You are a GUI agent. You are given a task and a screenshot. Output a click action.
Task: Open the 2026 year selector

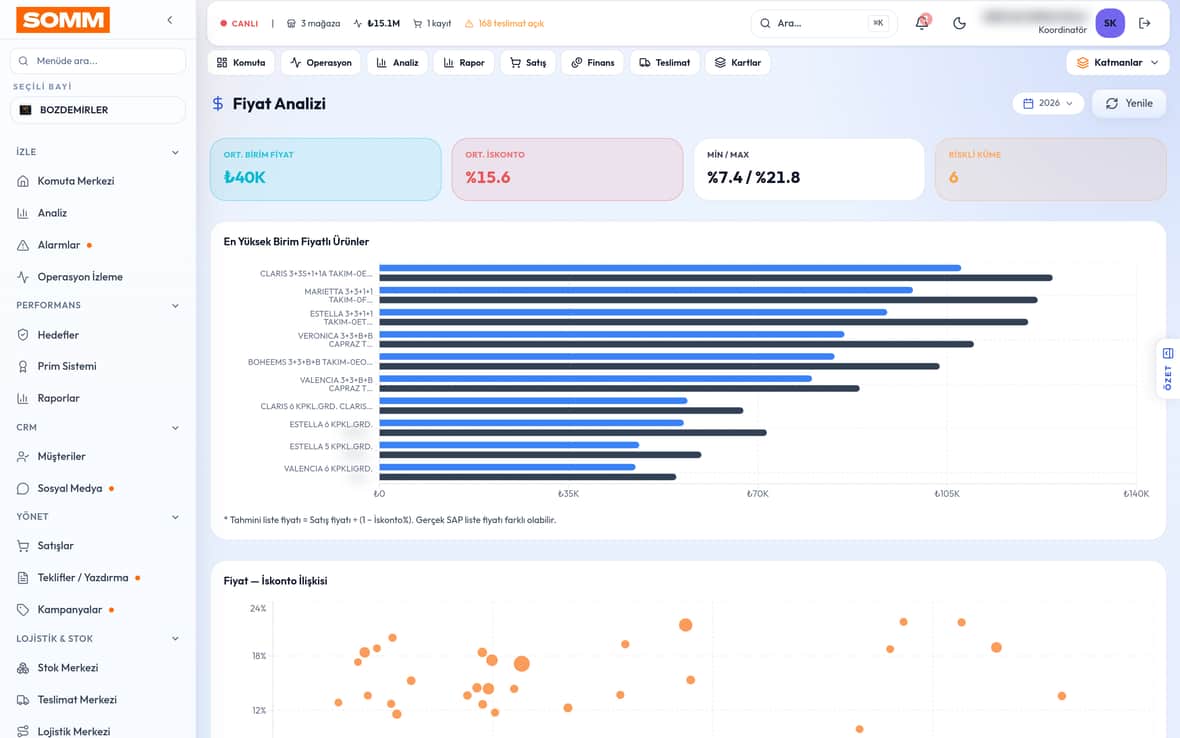pyautogui.click(x=1048, y=103)
